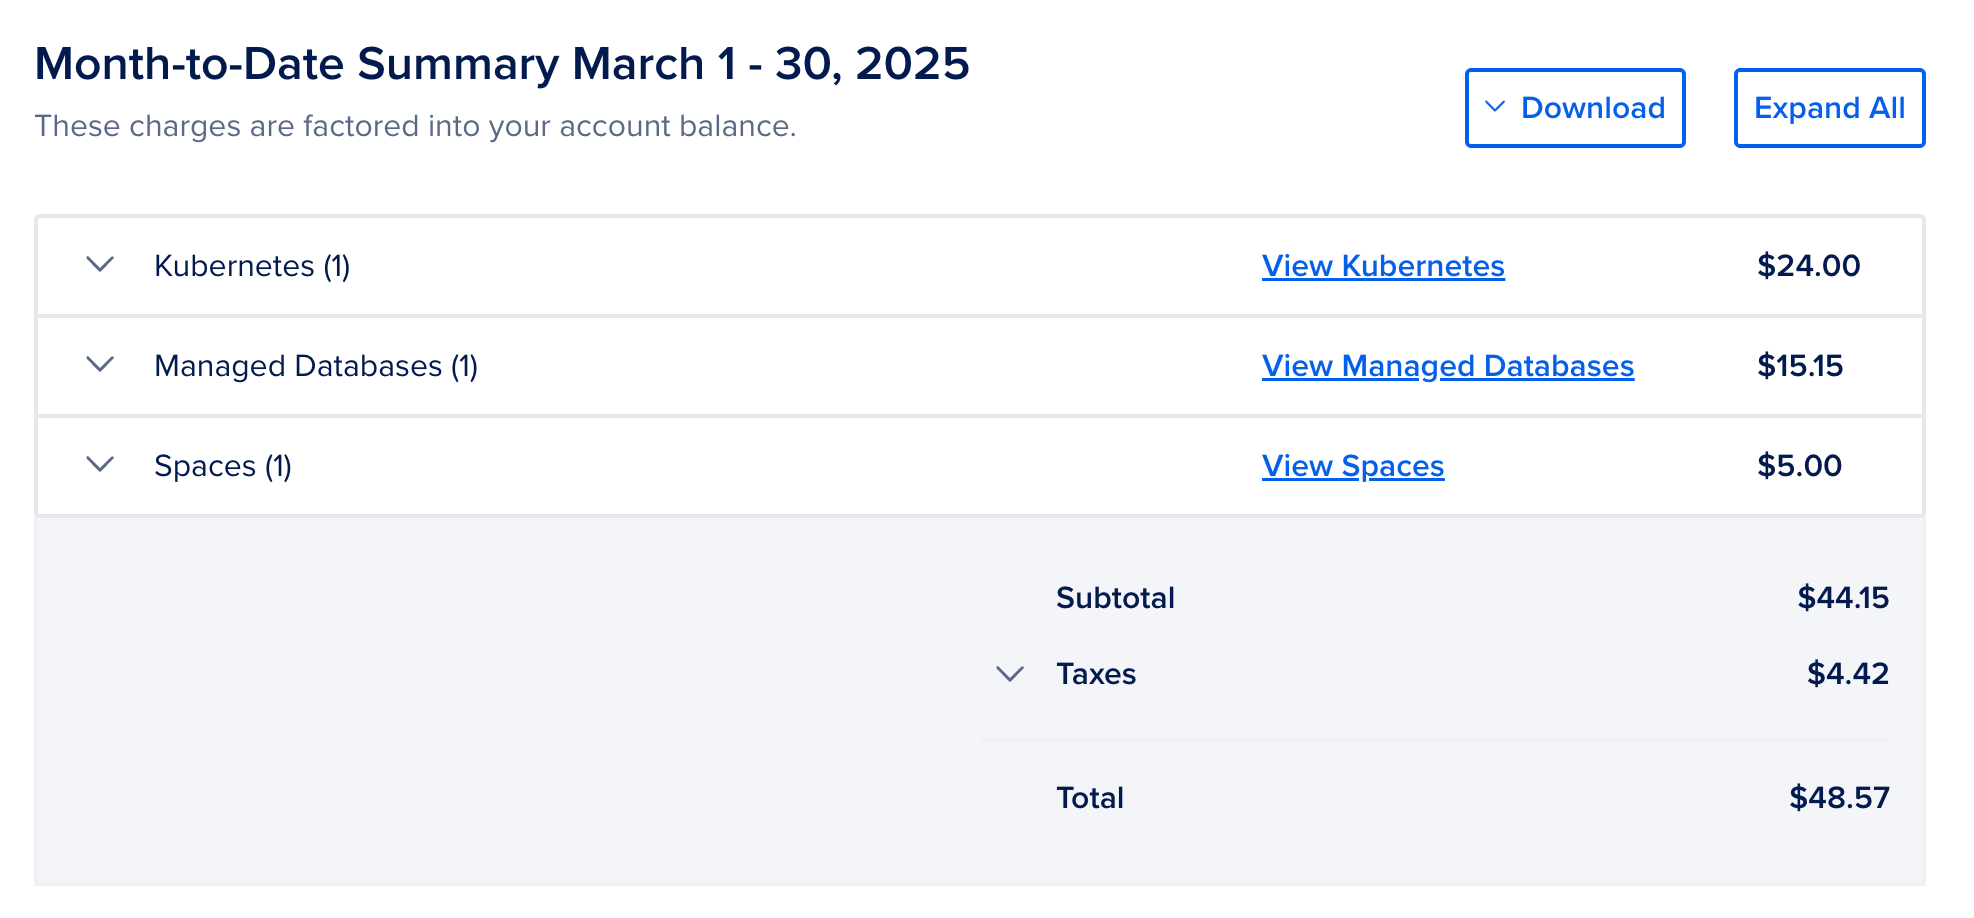Follow the View Spaces link
Screen dimensions: 1974x918
1352,466
